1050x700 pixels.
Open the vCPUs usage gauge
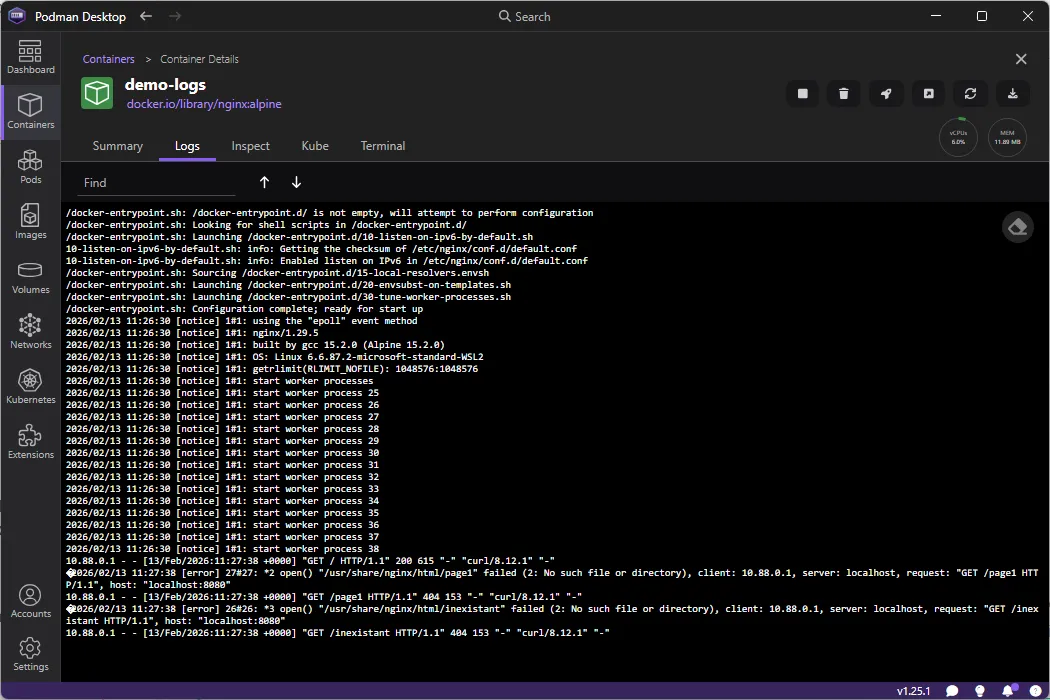pyautogui.click(x=958, y=138)
